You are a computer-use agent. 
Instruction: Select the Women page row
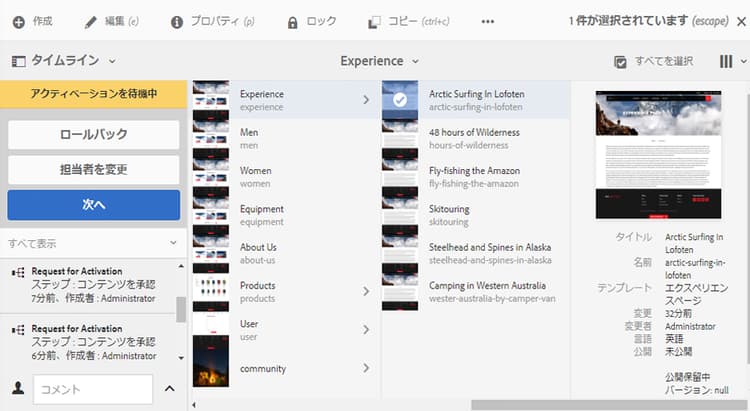(x=286, y=176)
